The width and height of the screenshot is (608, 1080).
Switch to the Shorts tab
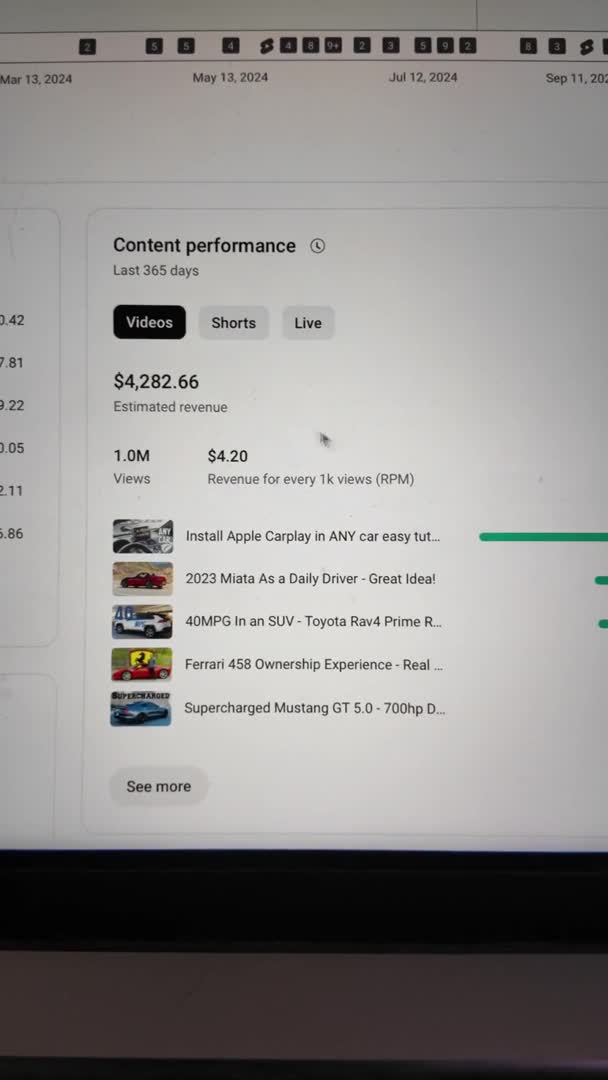tap(233, 322)
